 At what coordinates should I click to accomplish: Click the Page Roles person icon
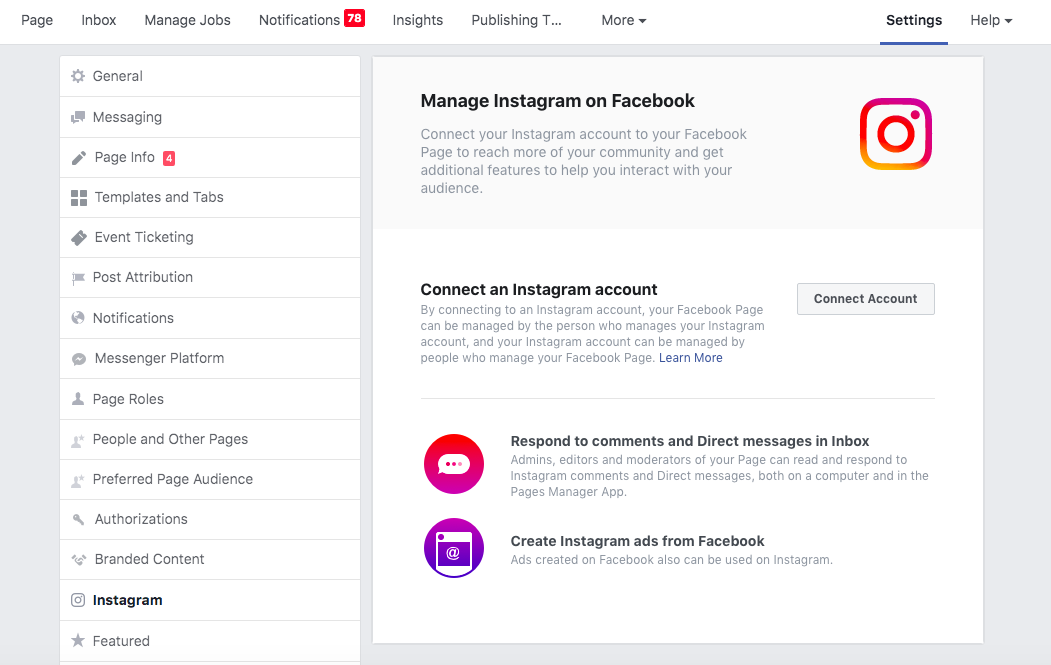click(x=78, y=399)
